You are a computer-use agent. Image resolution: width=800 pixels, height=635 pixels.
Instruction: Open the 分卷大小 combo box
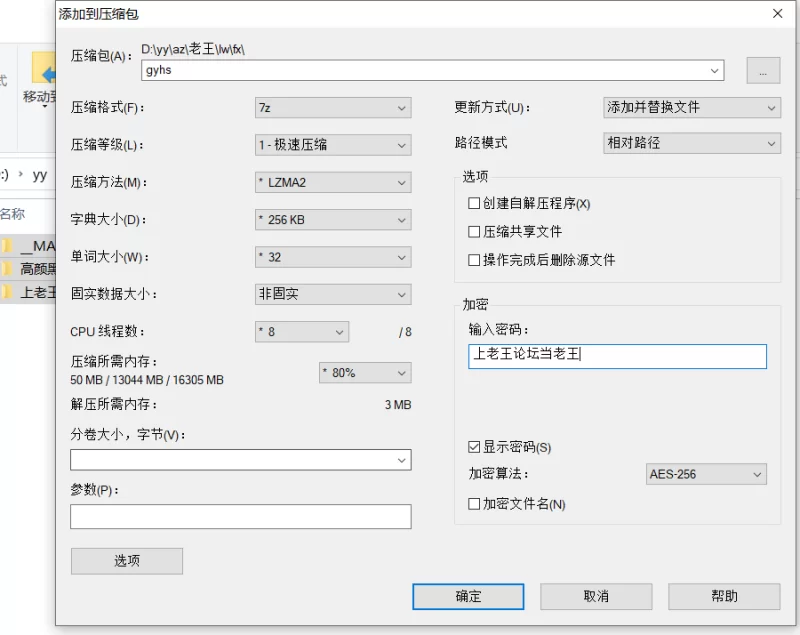(241, 460)
